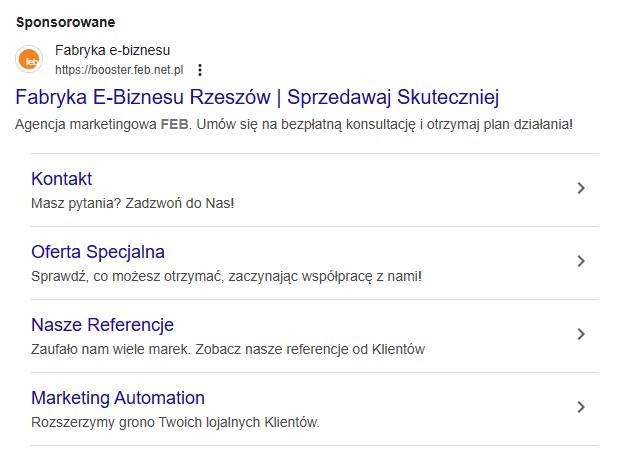
Task: Click the Agencja marketingowa FEB description
Action: point(294,124)
